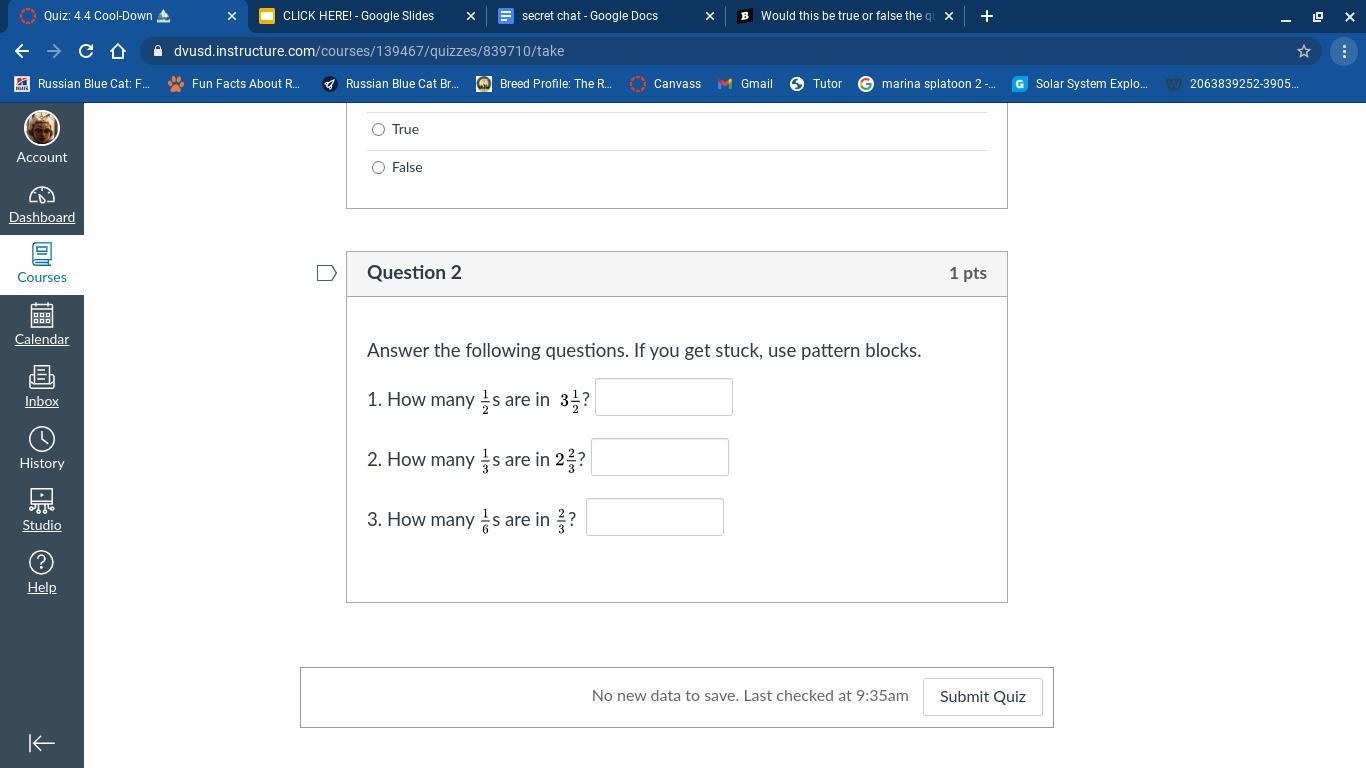1366x768 pixels.
Task: Open the Russian Blue Cat: F... bookmark
Action: 82,84
